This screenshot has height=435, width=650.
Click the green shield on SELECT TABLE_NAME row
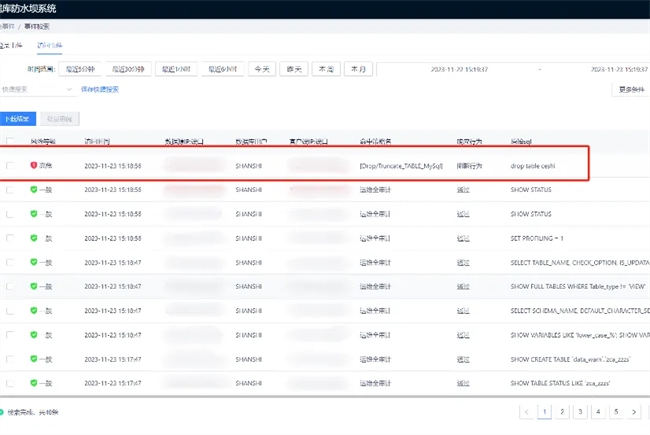34,262
